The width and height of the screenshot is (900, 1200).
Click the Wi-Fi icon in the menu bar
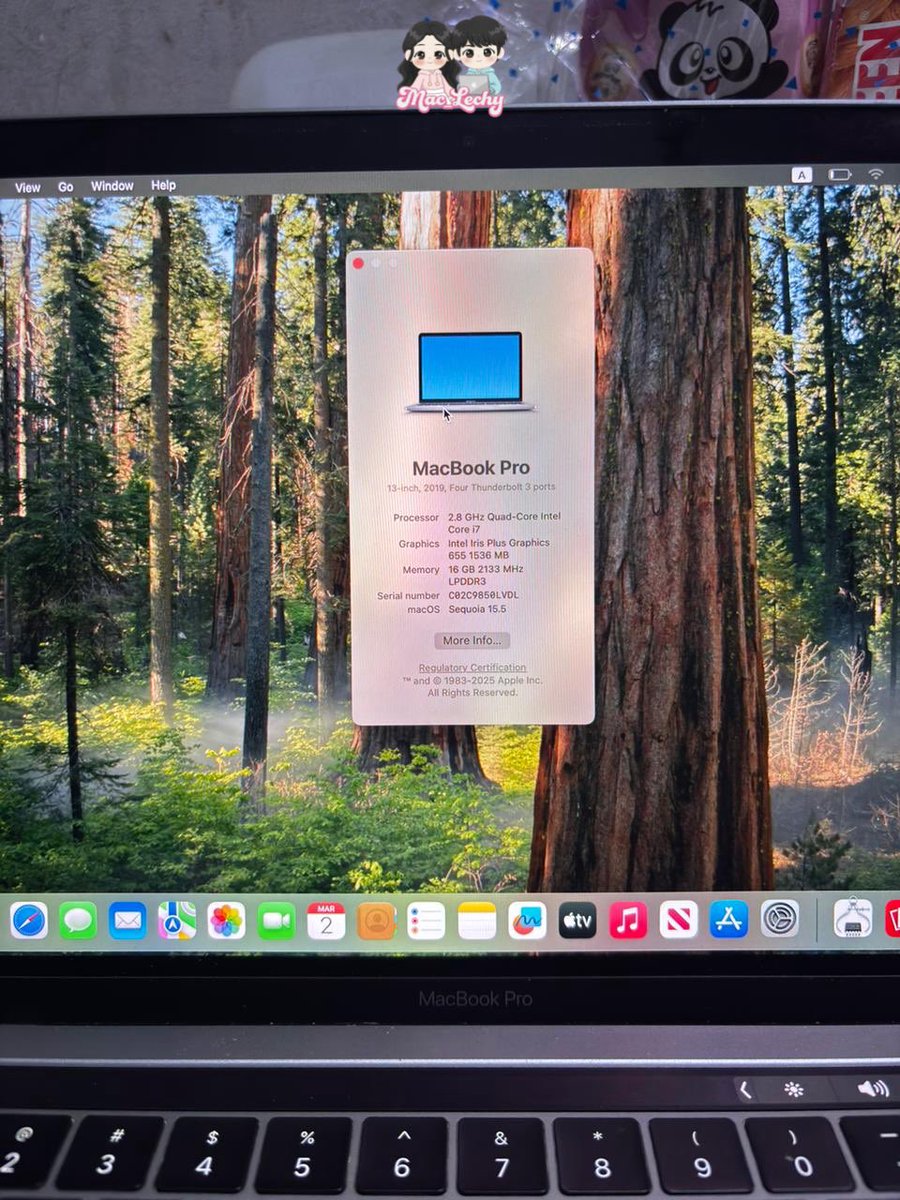coord(876,174)
